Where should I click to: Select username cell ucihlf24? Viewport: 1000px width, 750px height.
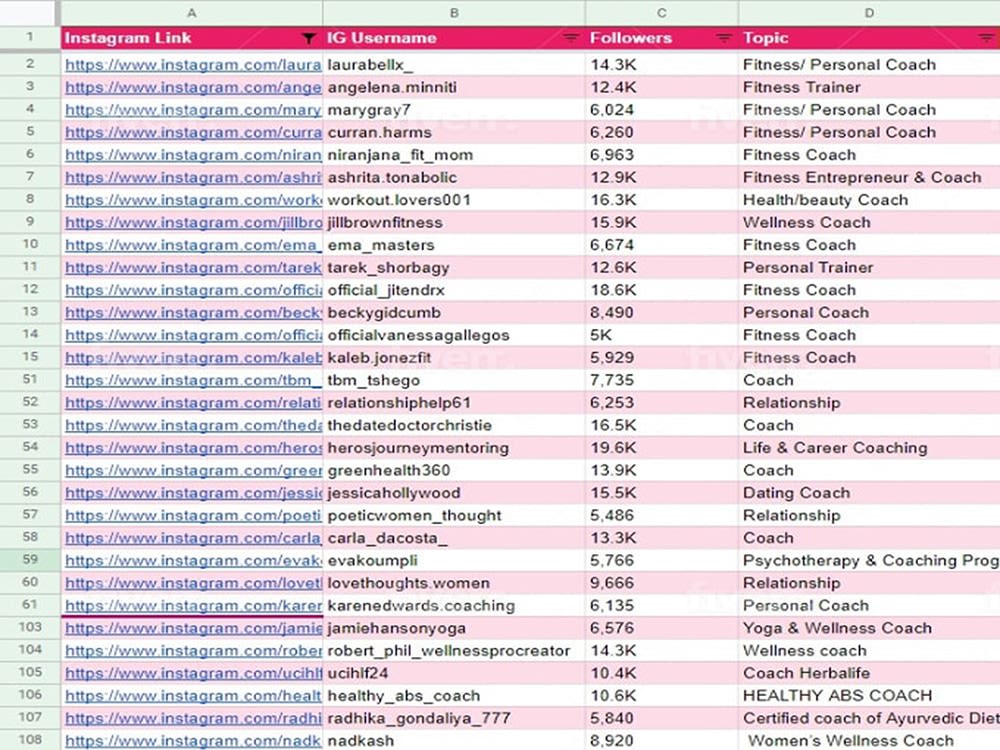[454, 673]
